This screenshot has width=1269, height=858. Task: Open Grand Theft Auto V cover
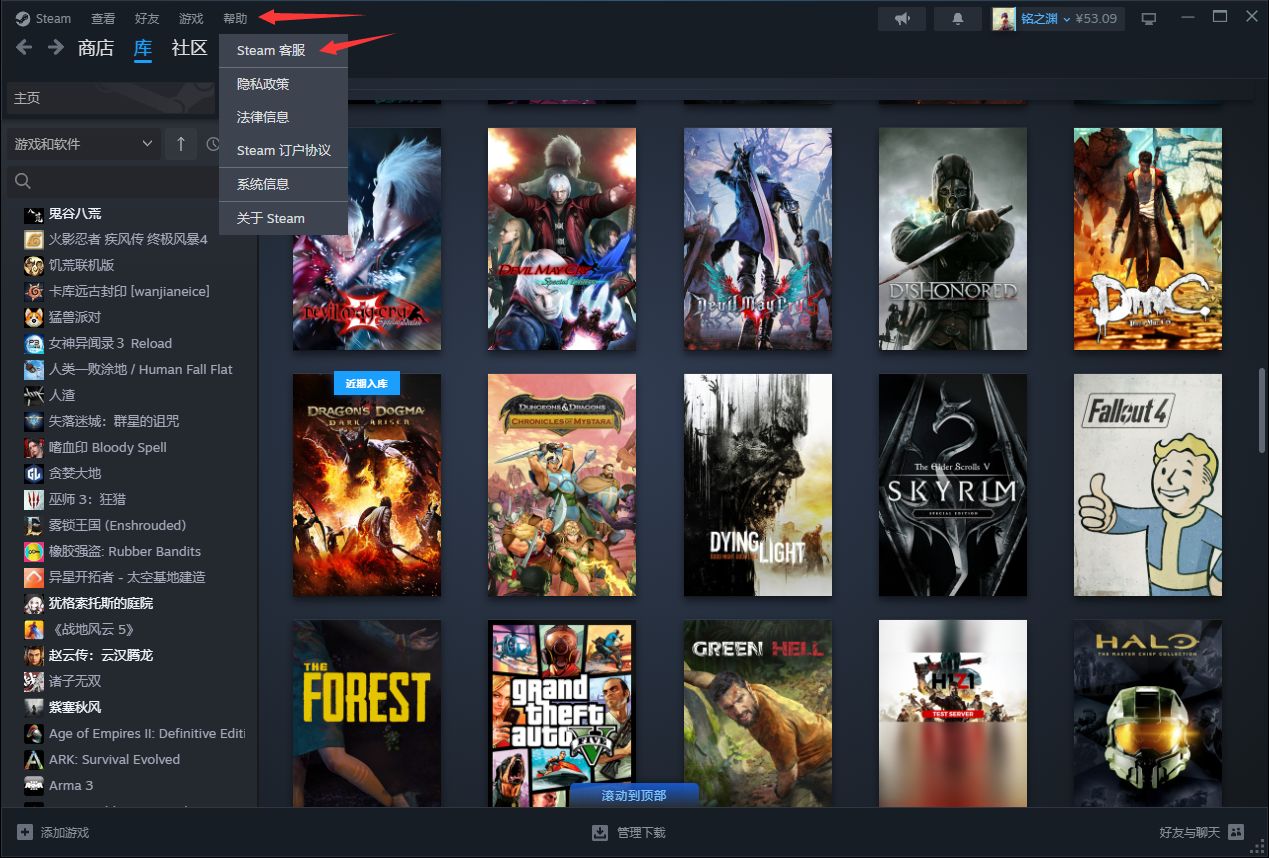point(562,713)
